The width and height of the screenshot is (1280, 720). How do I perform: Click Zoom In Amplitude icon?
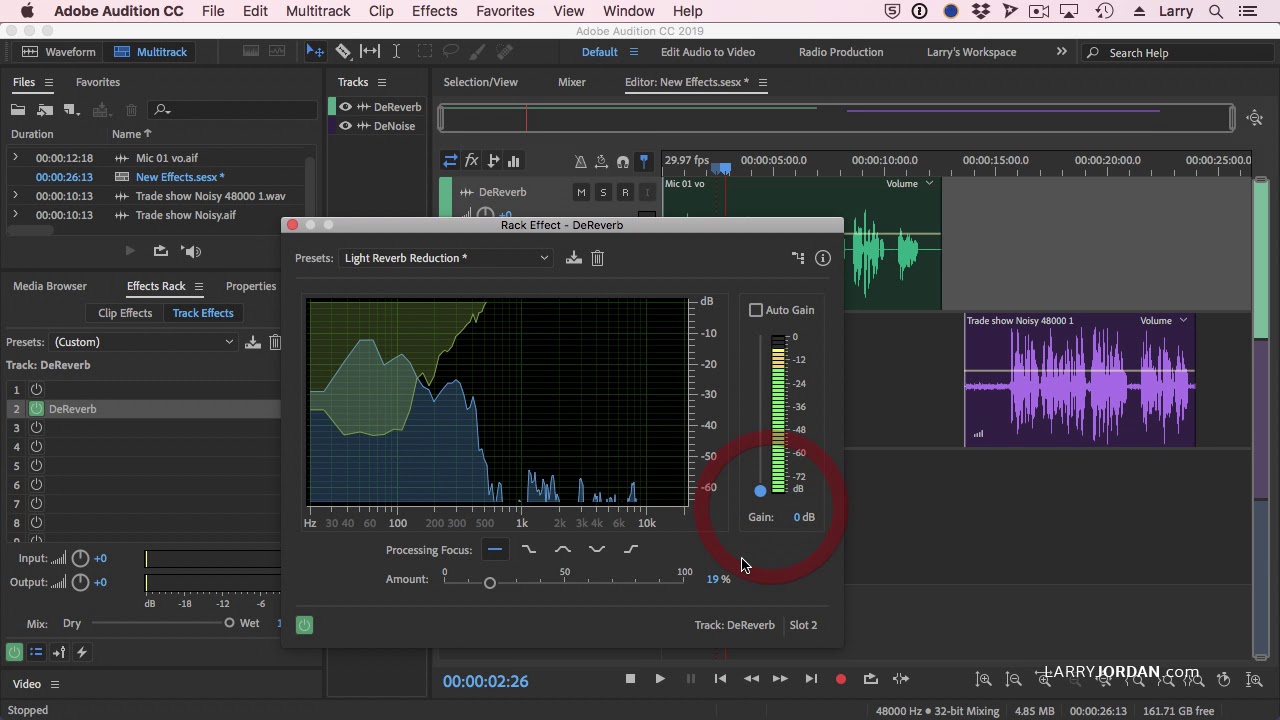coord(984,679)
